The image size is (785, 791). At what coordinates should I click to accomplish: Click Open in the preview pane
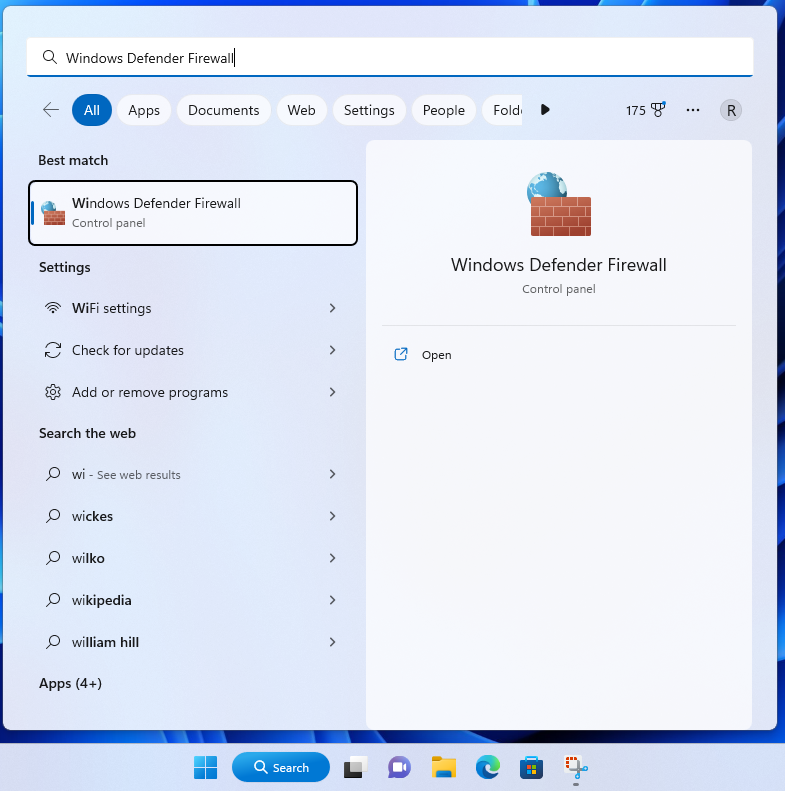[436, 355]
